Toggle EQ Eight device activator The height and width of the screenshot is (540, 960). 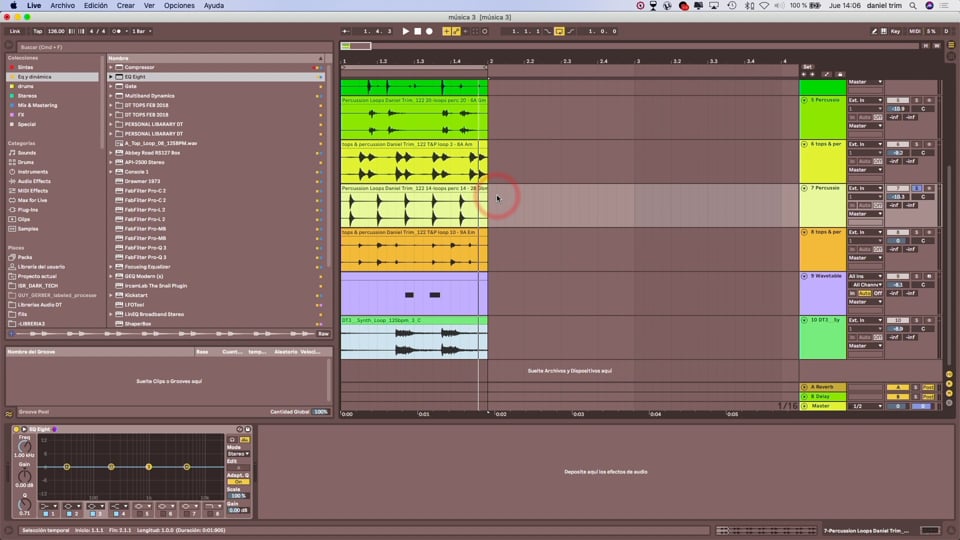tap(17, 429)
